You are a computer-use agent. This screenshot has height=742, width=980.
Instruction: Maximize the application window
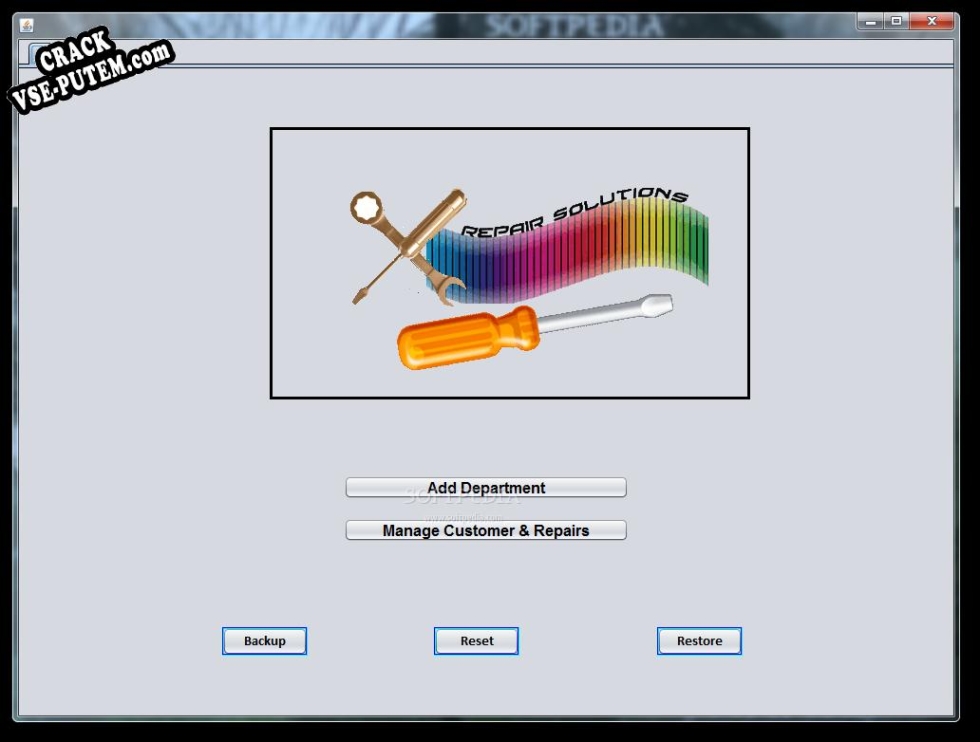(896, 21)
